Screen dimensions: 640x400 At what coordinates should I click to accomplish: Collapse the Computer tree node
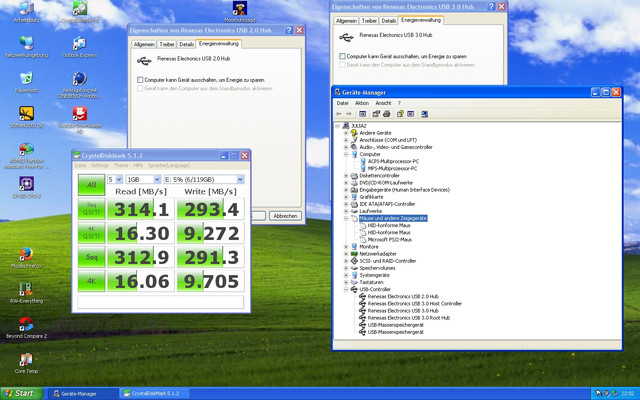[346, 154]
